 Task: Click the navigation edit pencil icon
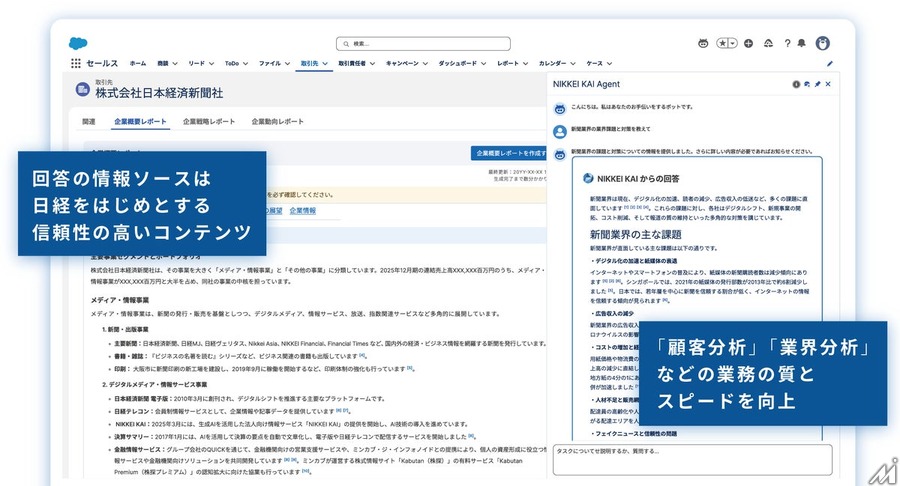pos(830,64)
